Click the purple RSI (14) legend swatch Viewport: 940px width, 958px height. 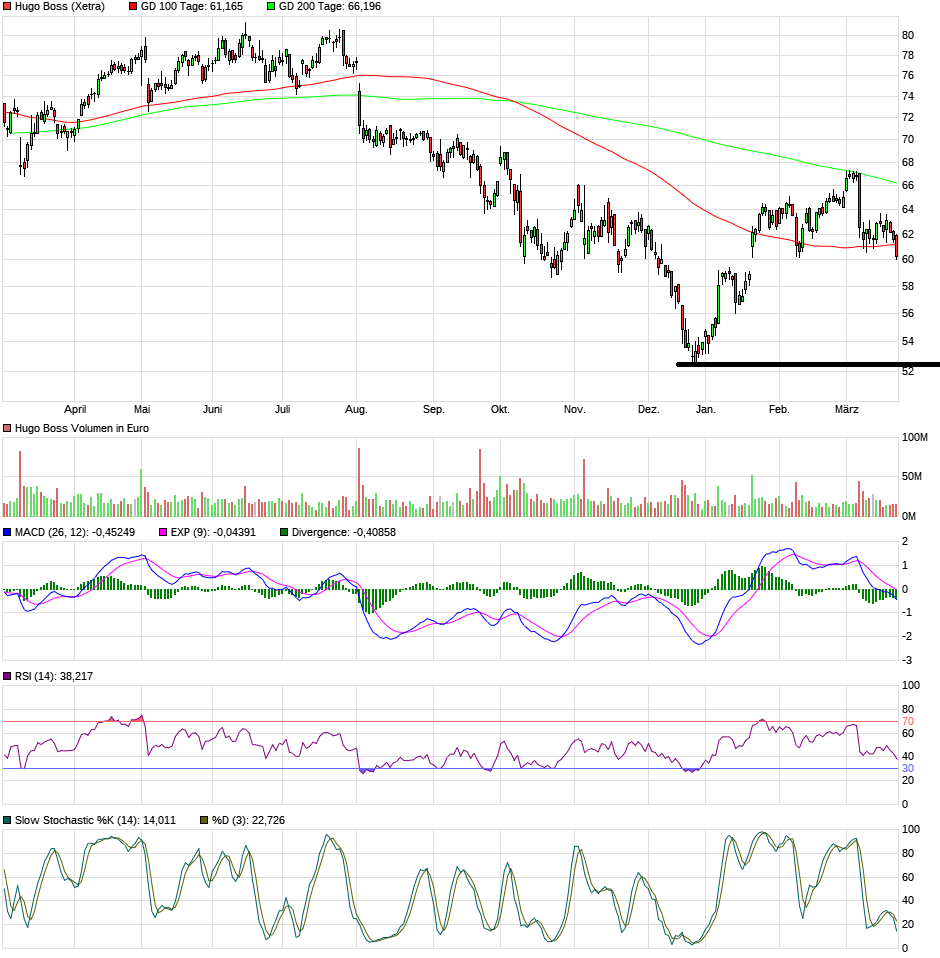[8, 676]
